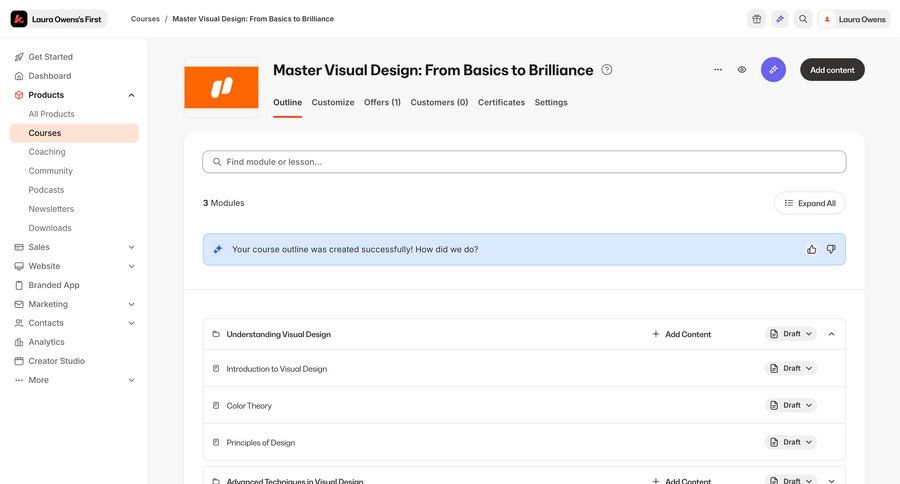Image resolution: width=900 pixels, height=484 pixels.
Task: Open the Customers (0) tab
Action: [439, 102]
